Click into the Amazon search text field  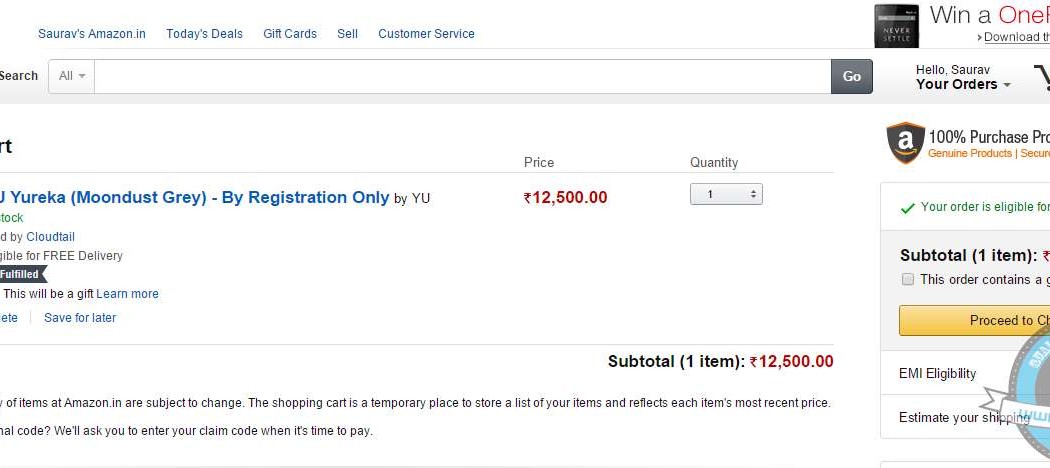[462, 76]
